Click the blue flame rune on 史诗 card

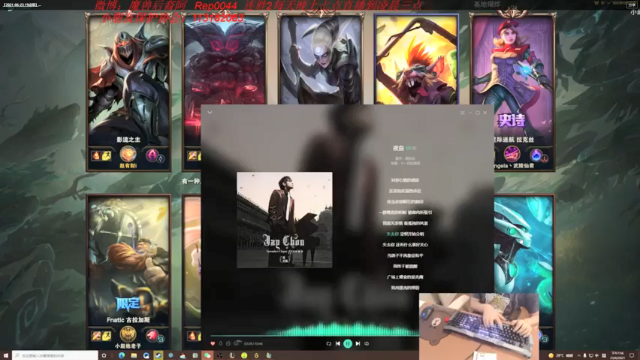[x=536, y=155]
